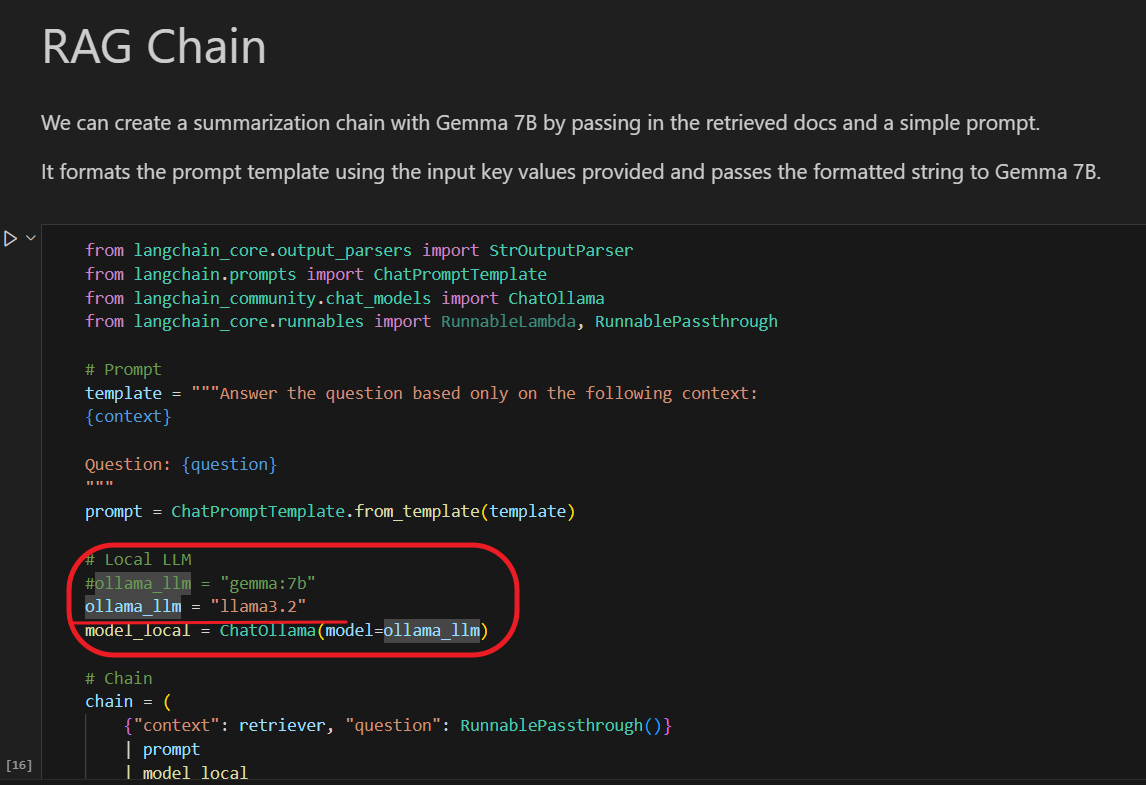Click the 'chain = (' line
The height and width of the screenshot is (785, 1146).
[128, 702]
